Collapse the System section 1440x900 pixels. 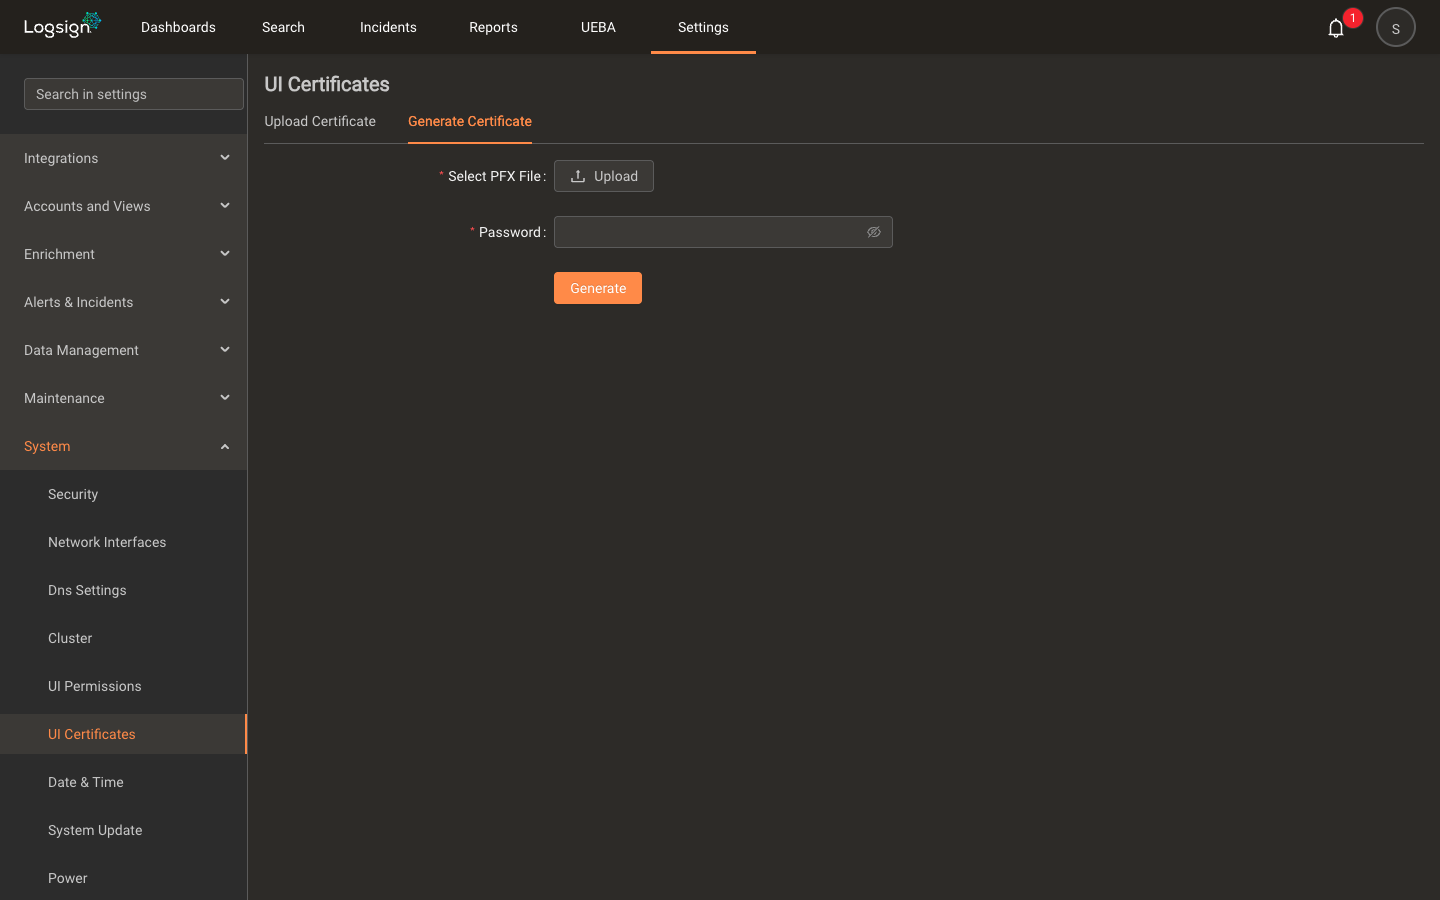(124, 446)
